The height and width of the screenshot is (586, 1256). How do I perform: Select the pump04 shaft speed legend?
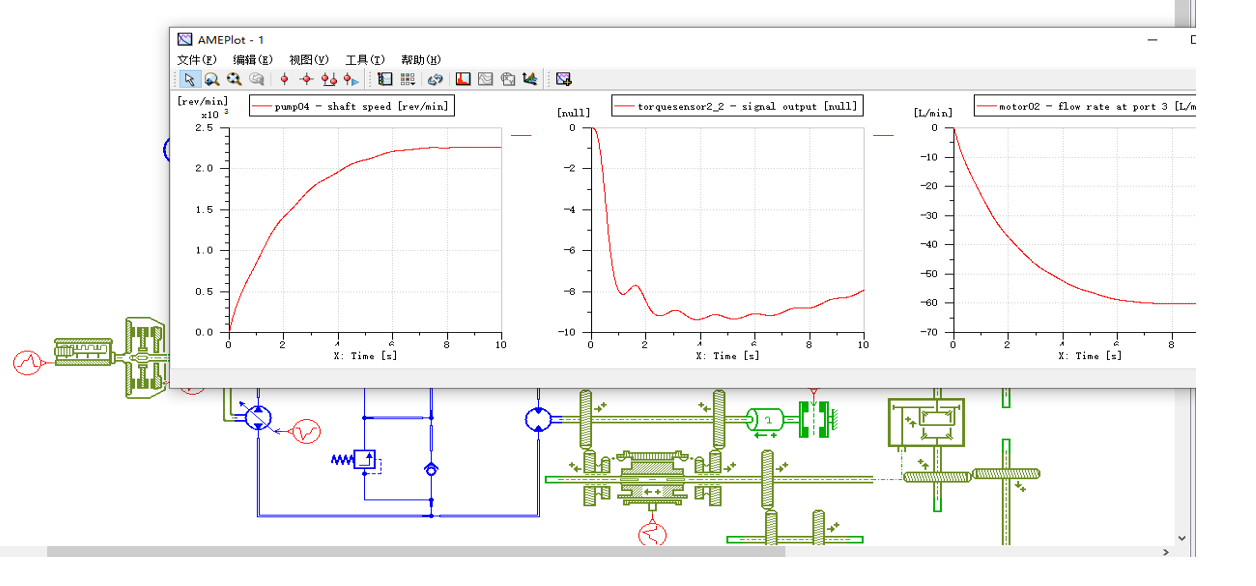(351, 106)
